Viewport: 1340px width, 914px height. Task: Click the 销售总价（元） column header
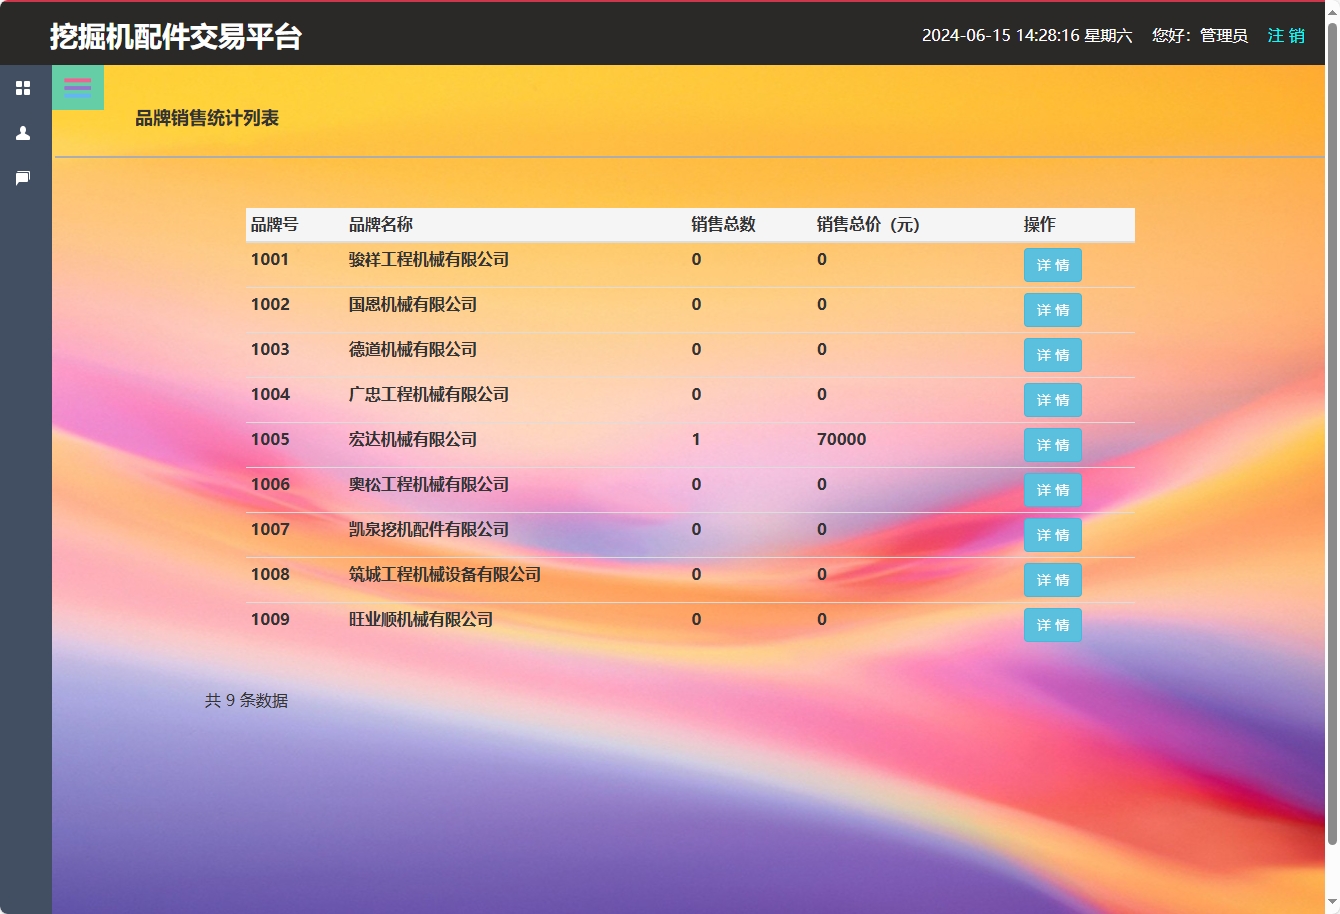(867, 225)
